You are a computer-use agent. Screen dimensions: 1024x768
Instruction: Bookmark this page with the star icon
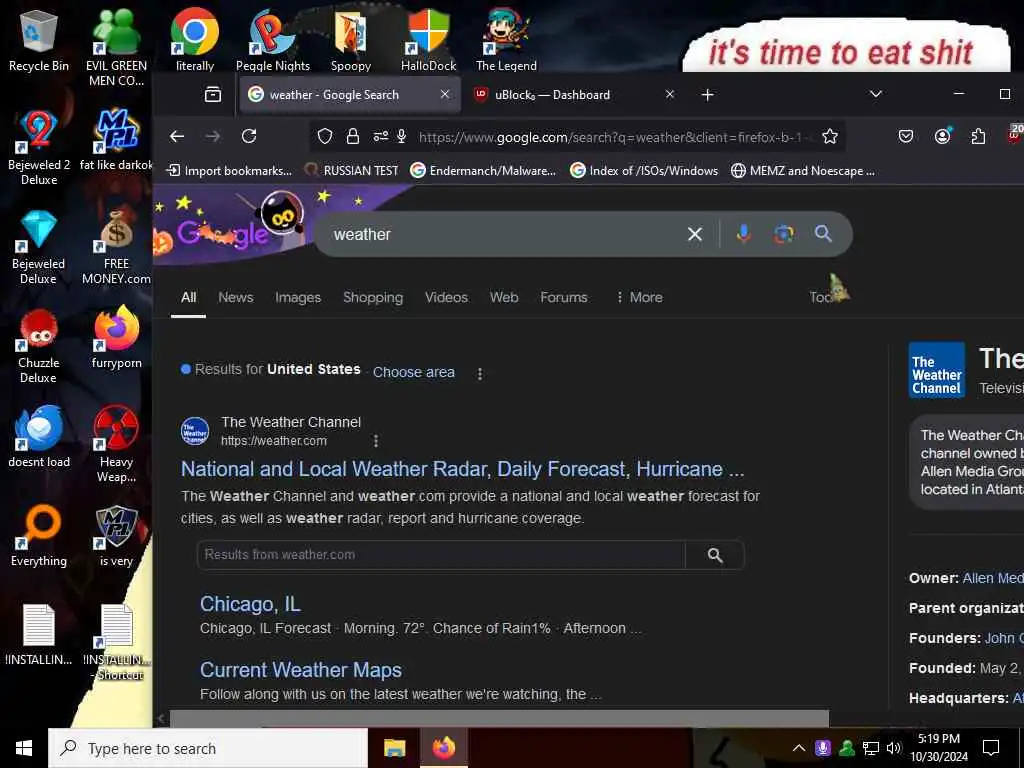(x=830, y=136)
